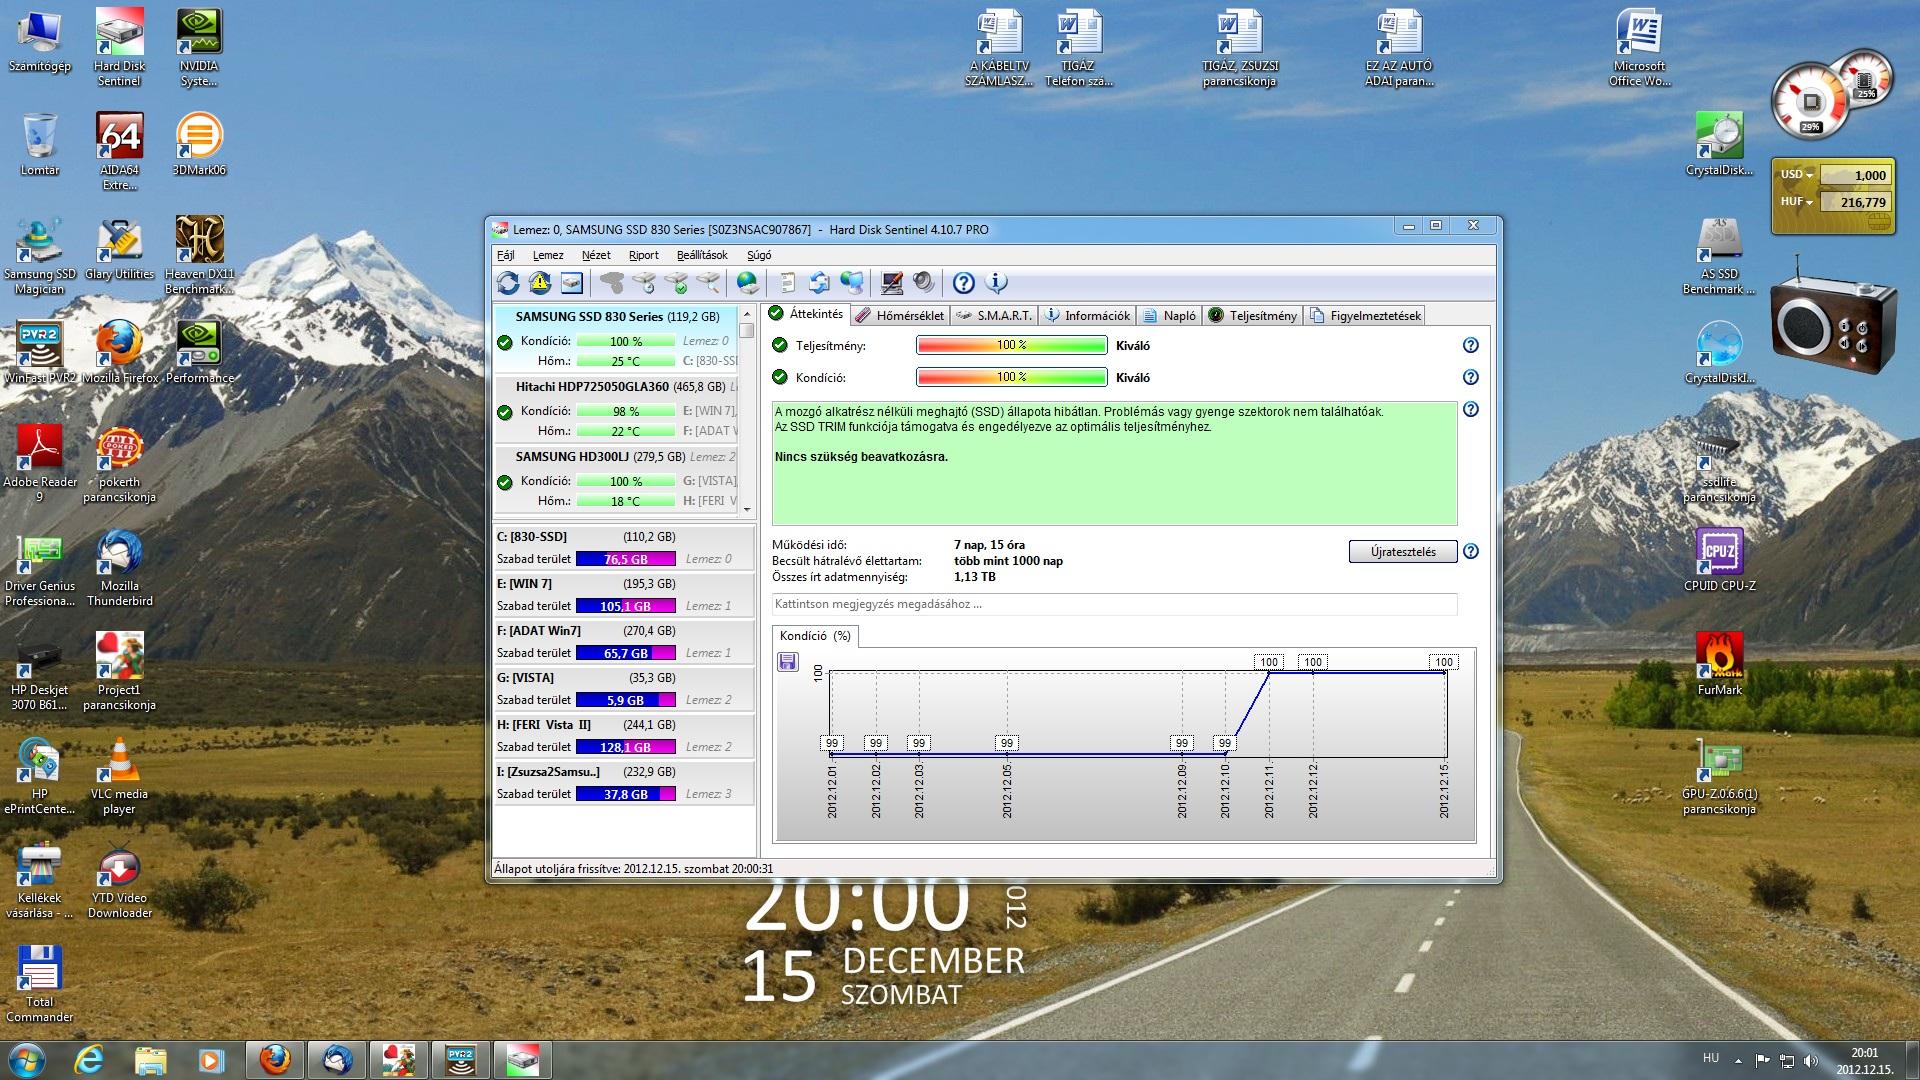Click the disk with clock test icon
The image size is (1920, 1080).
(644, 283)
